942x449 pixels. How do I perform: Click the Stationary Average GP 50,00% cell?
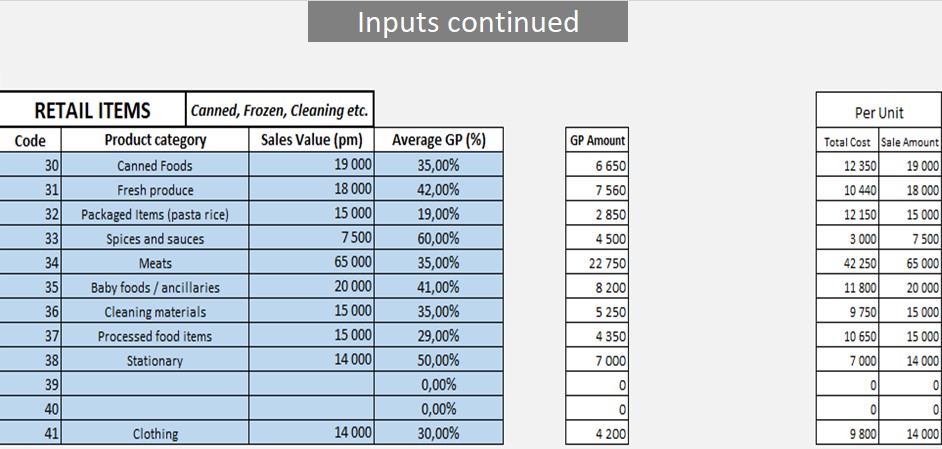(x=439, y=360)
